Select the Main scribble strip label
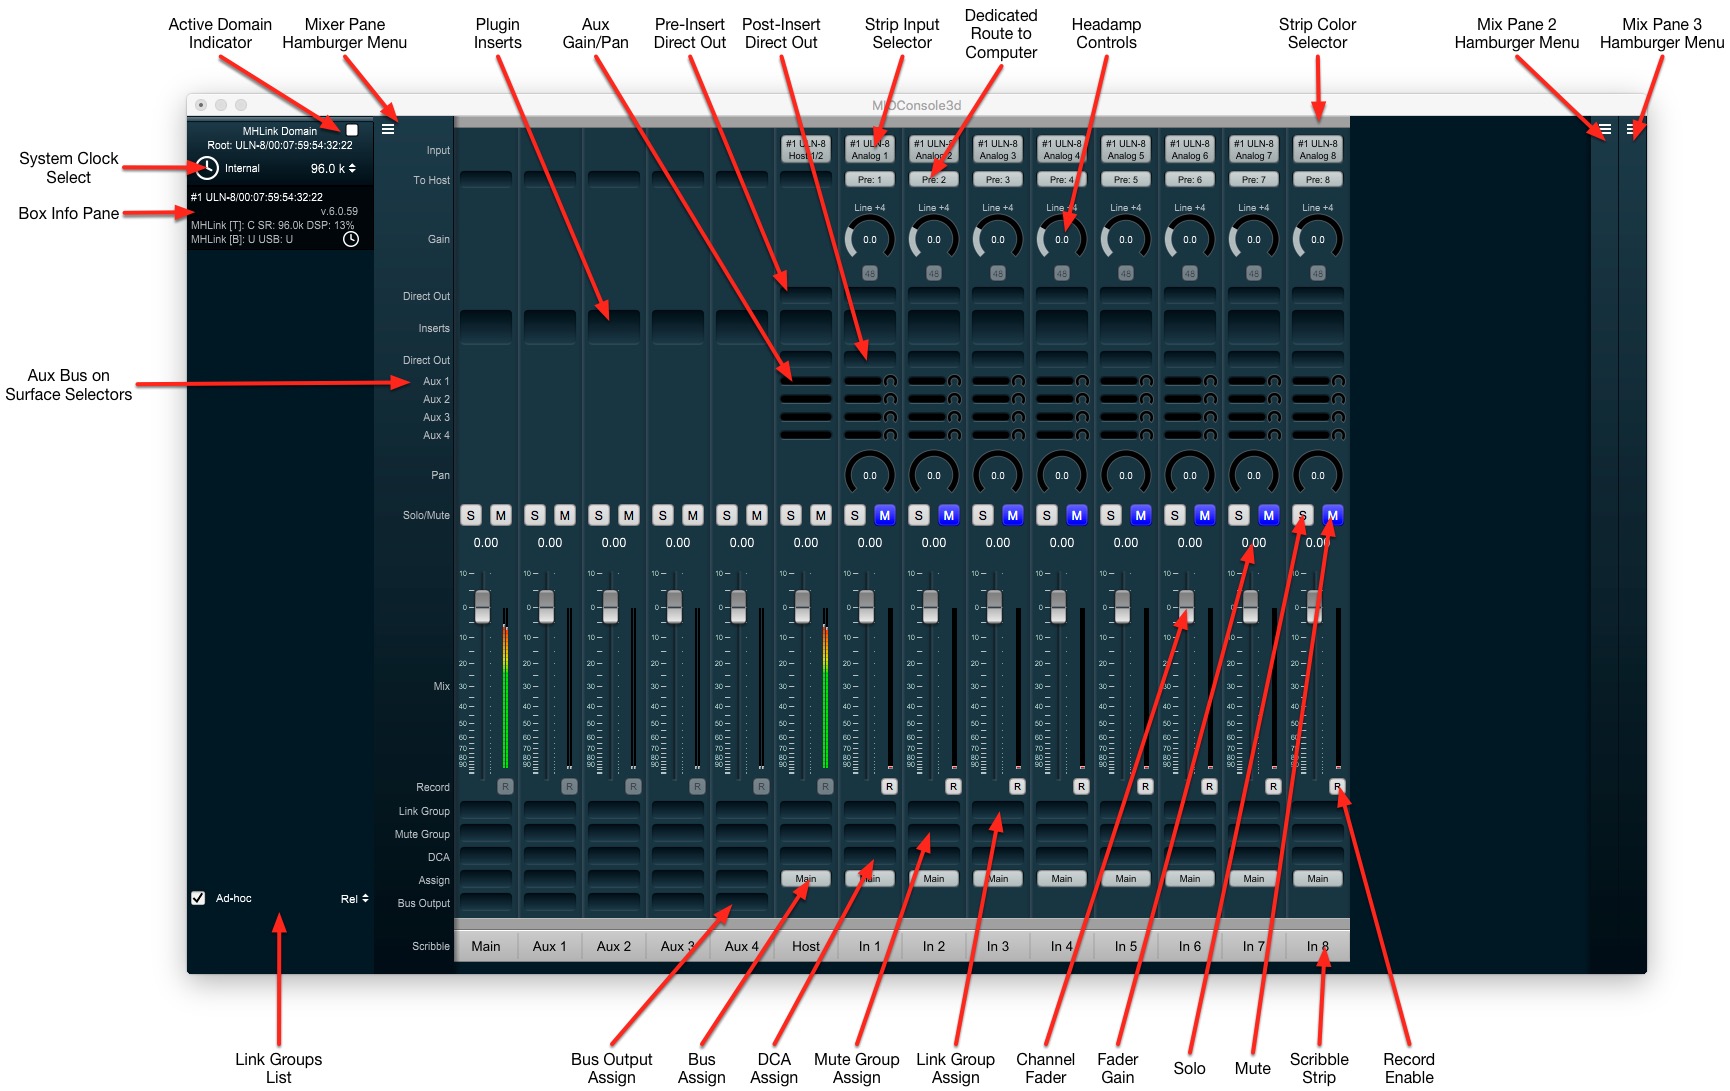Image resolution: width=1730 pixels, height=1091 pixels. click(486, 946)
